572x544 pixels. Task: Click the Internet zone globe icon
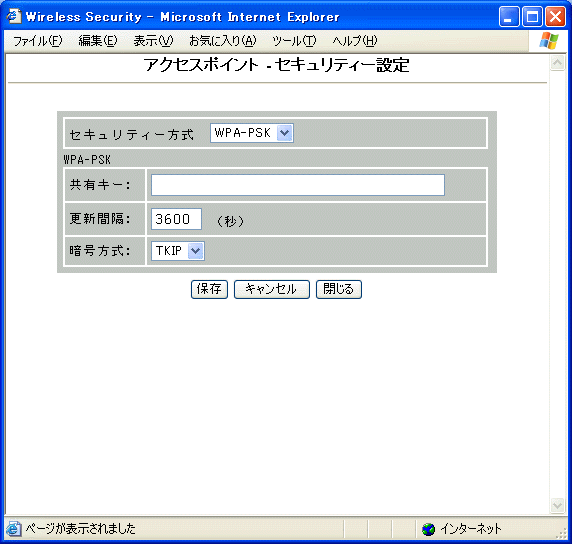[429, 529]
